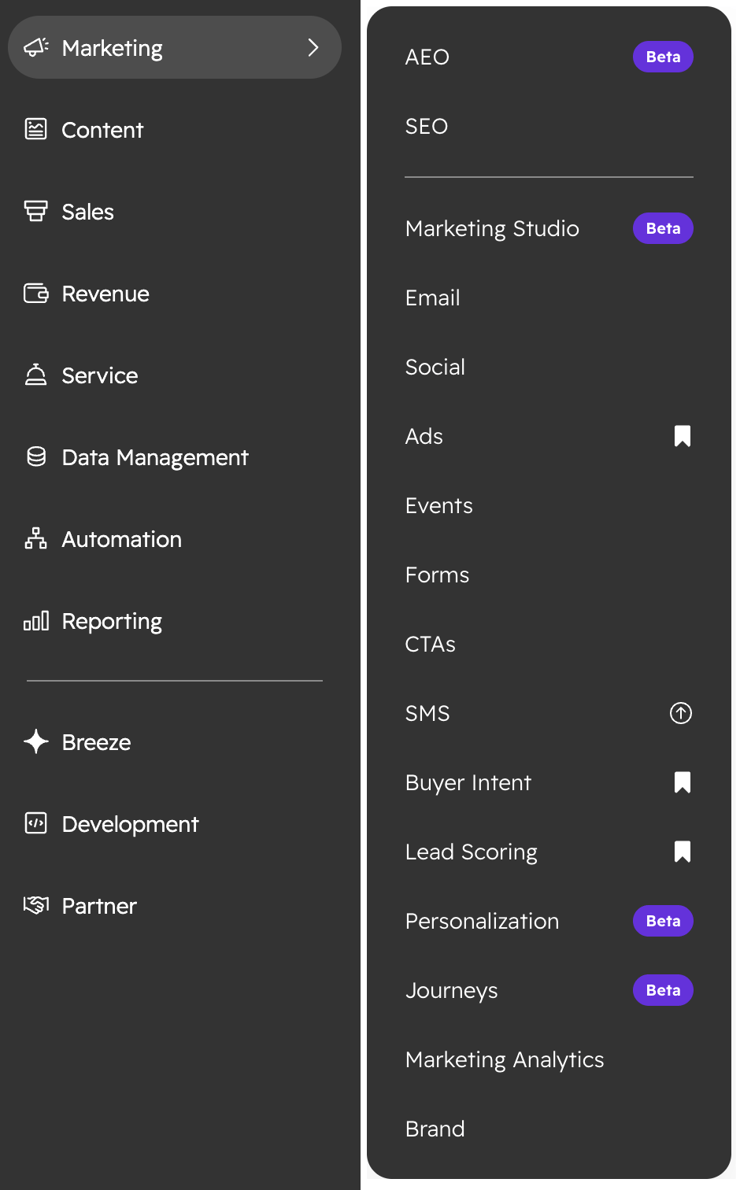Click the Automation workflow icon

[x=36, y=539]
